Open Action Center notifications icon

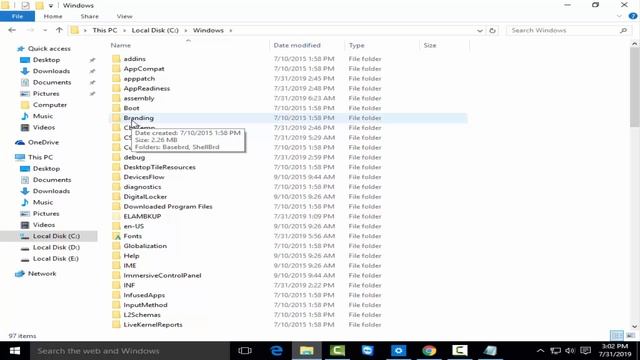click(586, 351)
